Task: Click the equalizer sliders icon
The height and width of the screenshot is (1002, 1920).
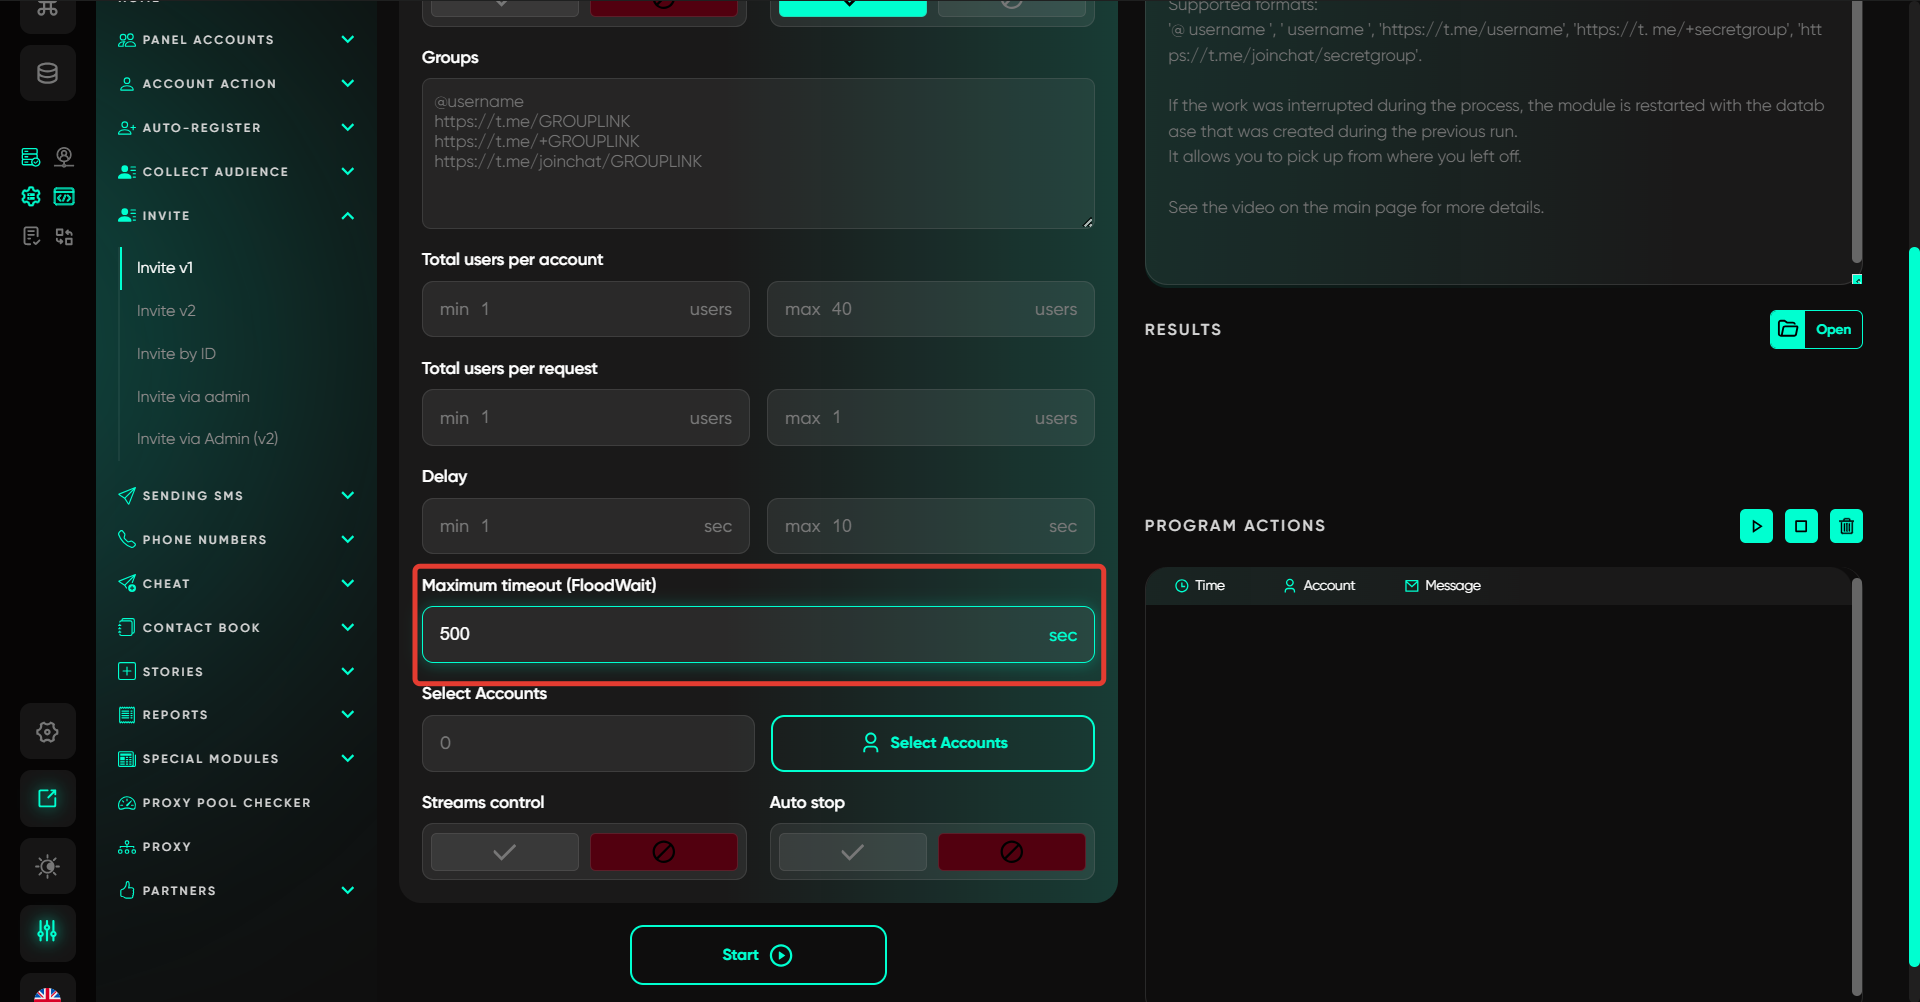Action: click(47, 932)
